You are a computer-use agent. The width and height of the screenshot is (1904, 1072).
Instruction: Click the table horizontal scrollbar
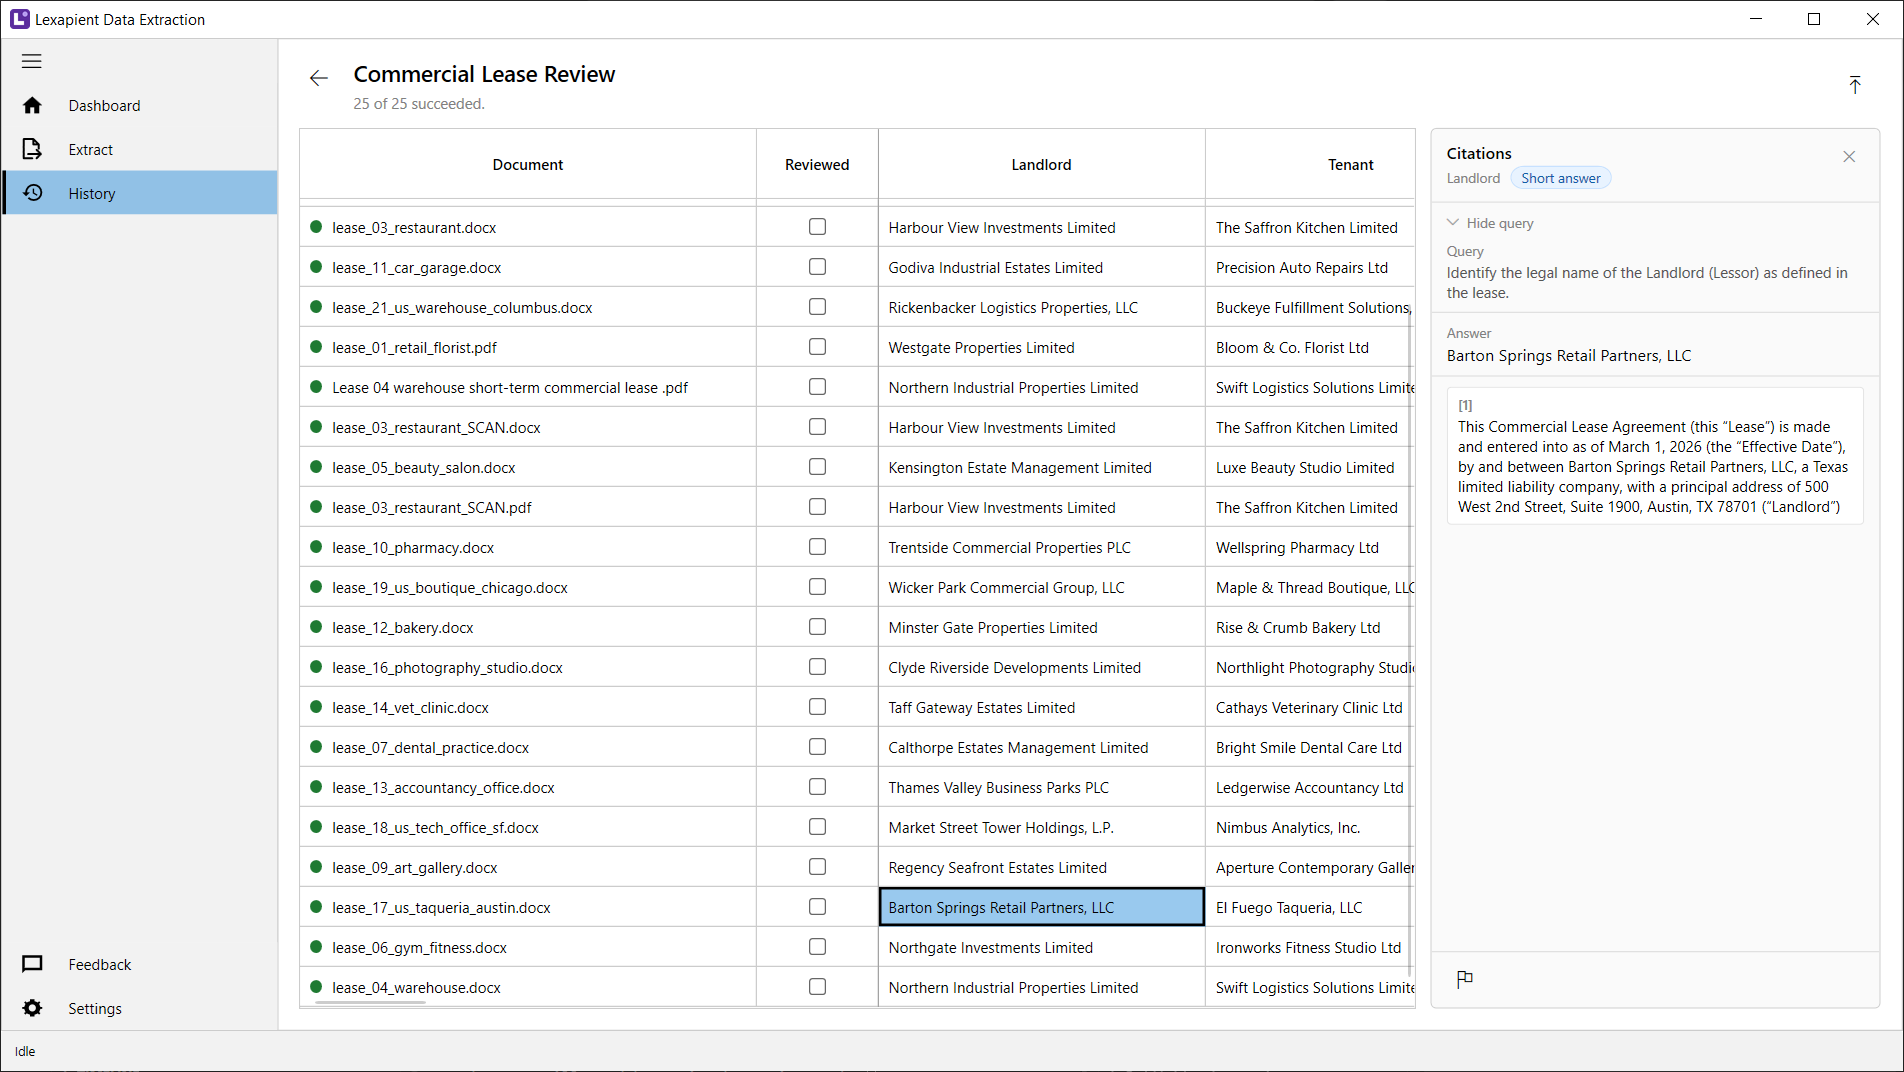pos(370,1002)
